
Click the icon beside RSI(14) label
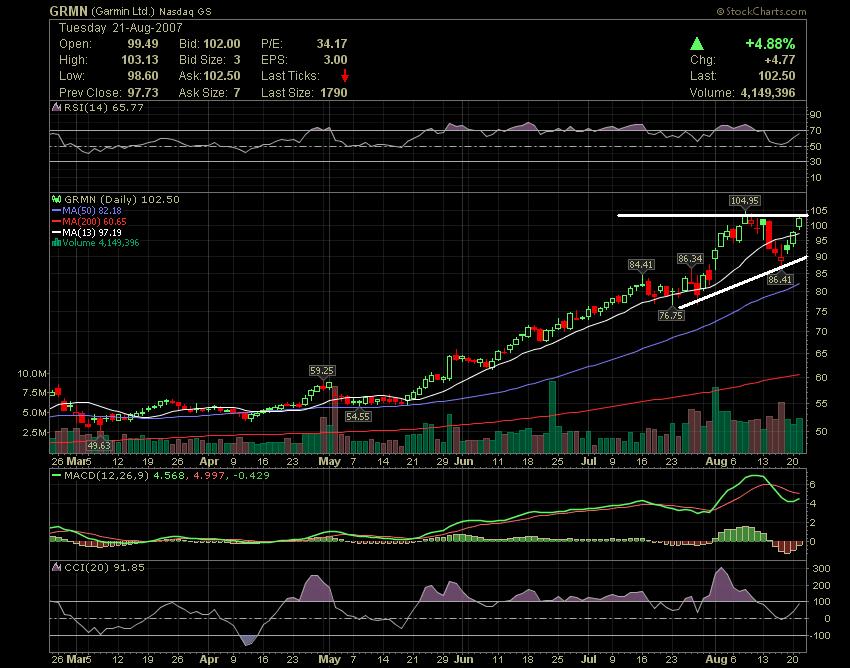[56, 107]
